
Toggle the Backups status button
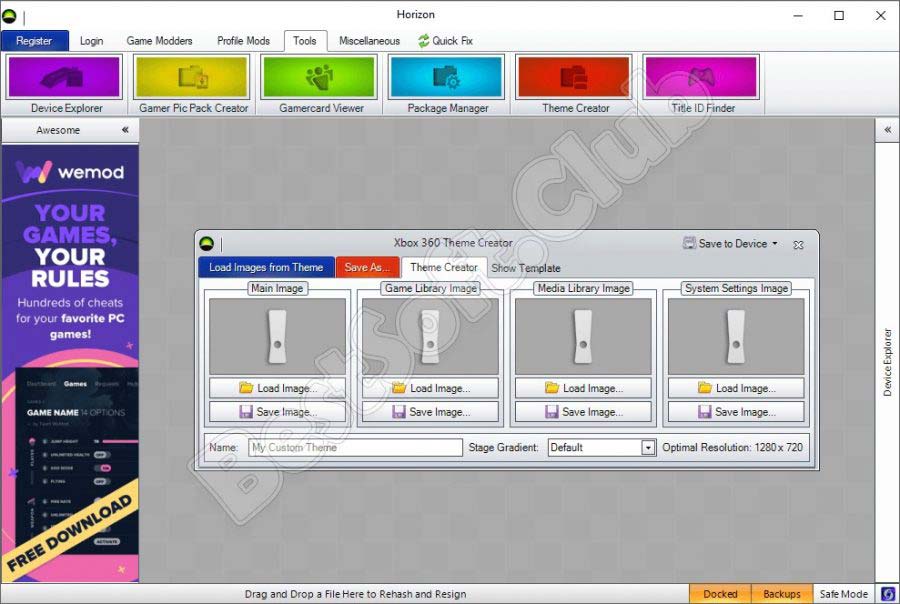click(x=781, y=594)
